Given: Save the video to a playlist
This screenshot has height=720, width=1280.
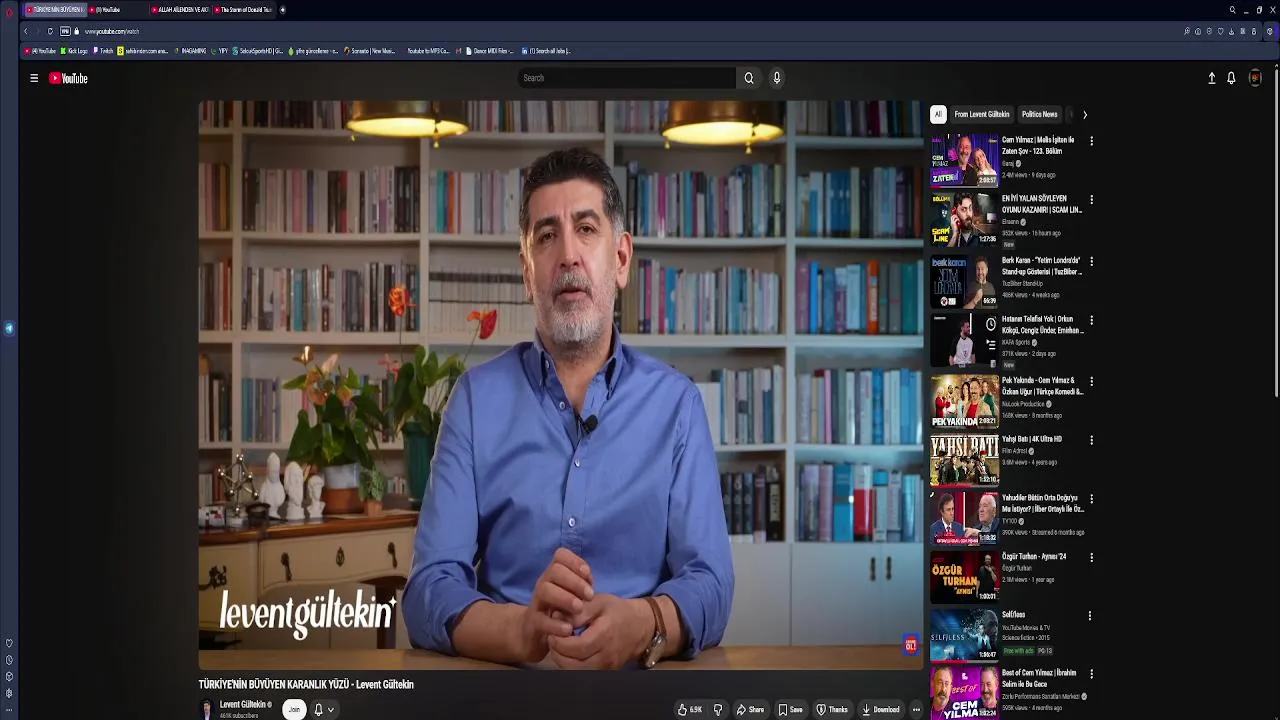Looking at the screenshot, I should tap(790, 710).
